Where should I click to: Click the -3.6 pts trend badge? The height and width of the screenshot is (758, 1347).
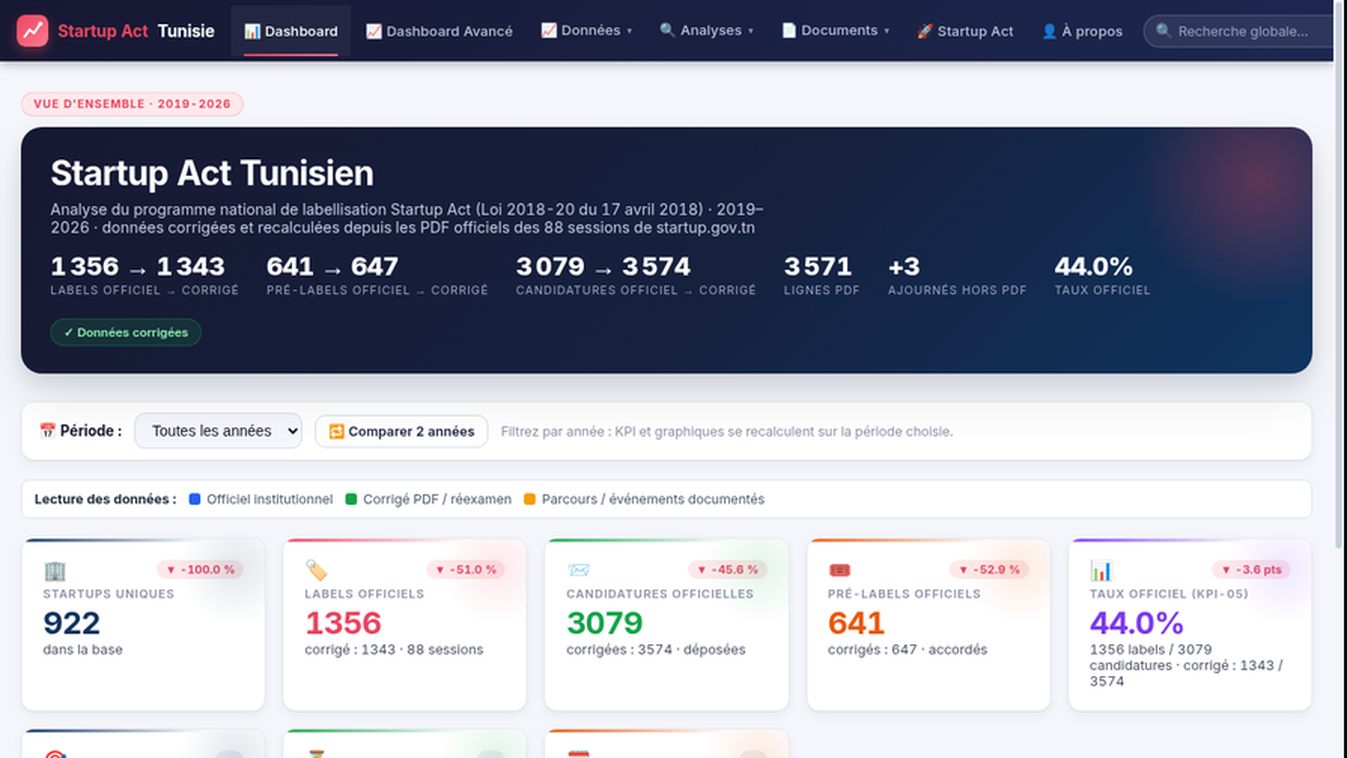point(1251,570)
